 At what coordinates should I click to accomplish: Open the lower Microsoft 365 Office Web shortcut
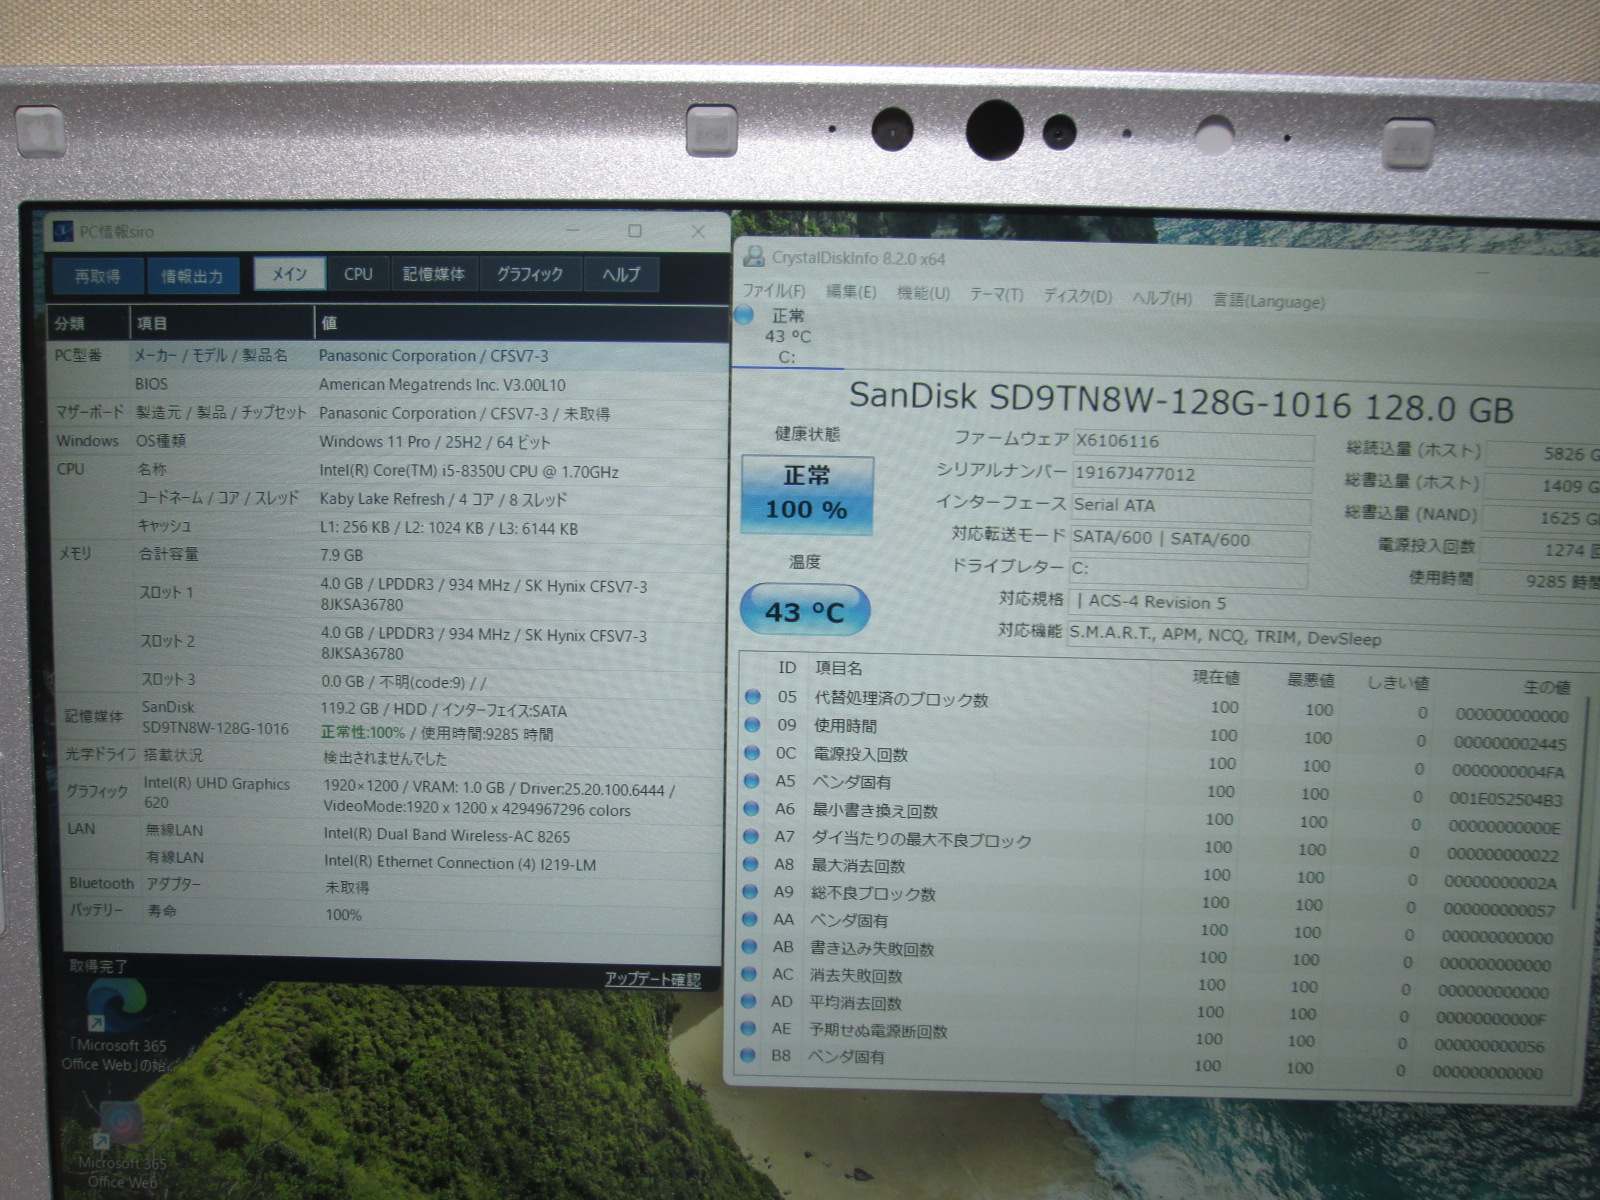(x=122, y=1146)
